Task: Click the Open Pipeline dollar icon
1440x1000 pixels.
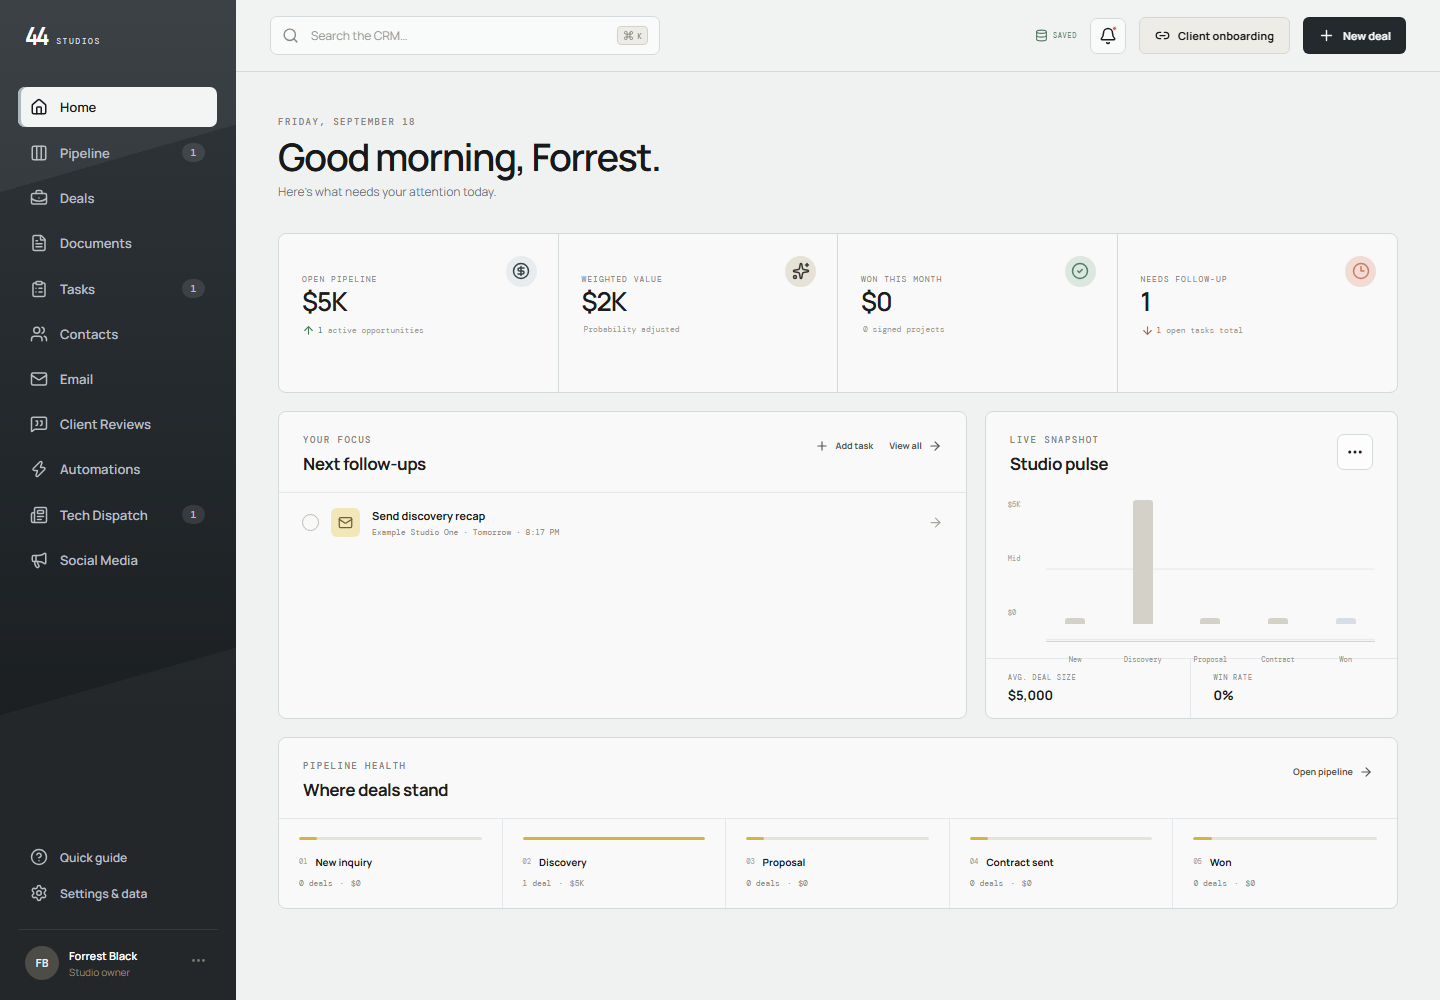Action: tap(521, 271)
